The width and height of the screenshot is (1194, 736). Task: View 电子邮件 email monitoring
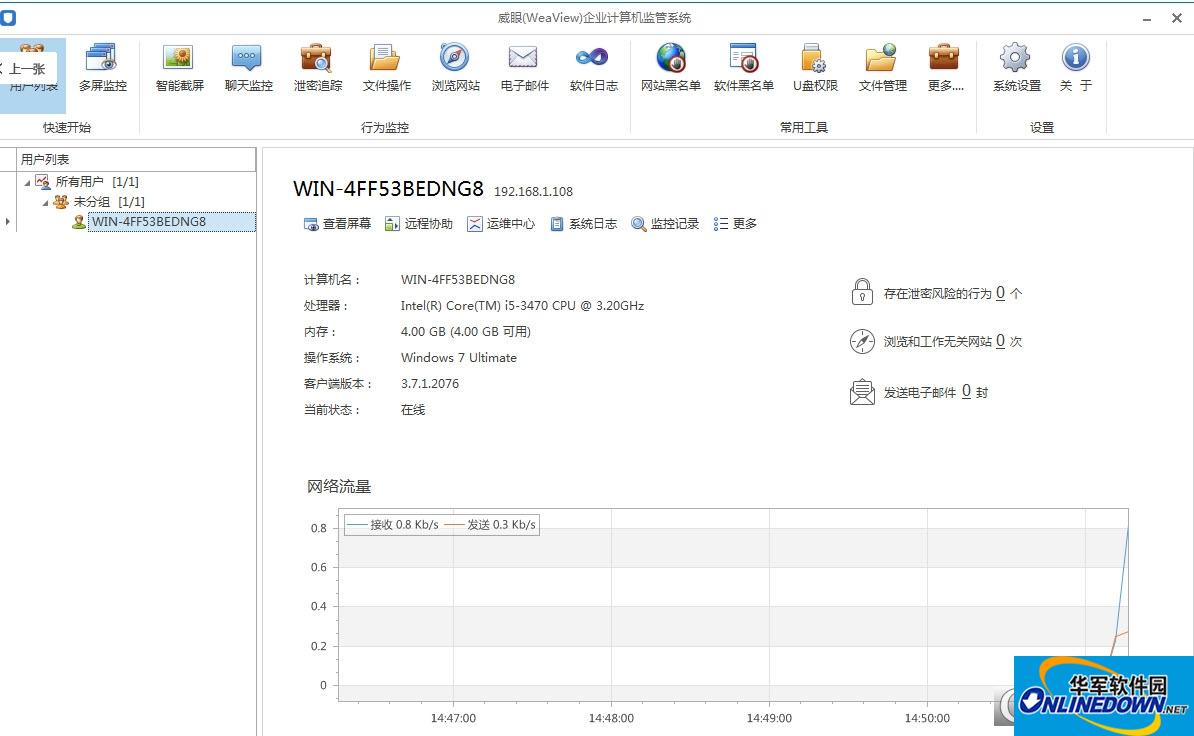(523, 68)
